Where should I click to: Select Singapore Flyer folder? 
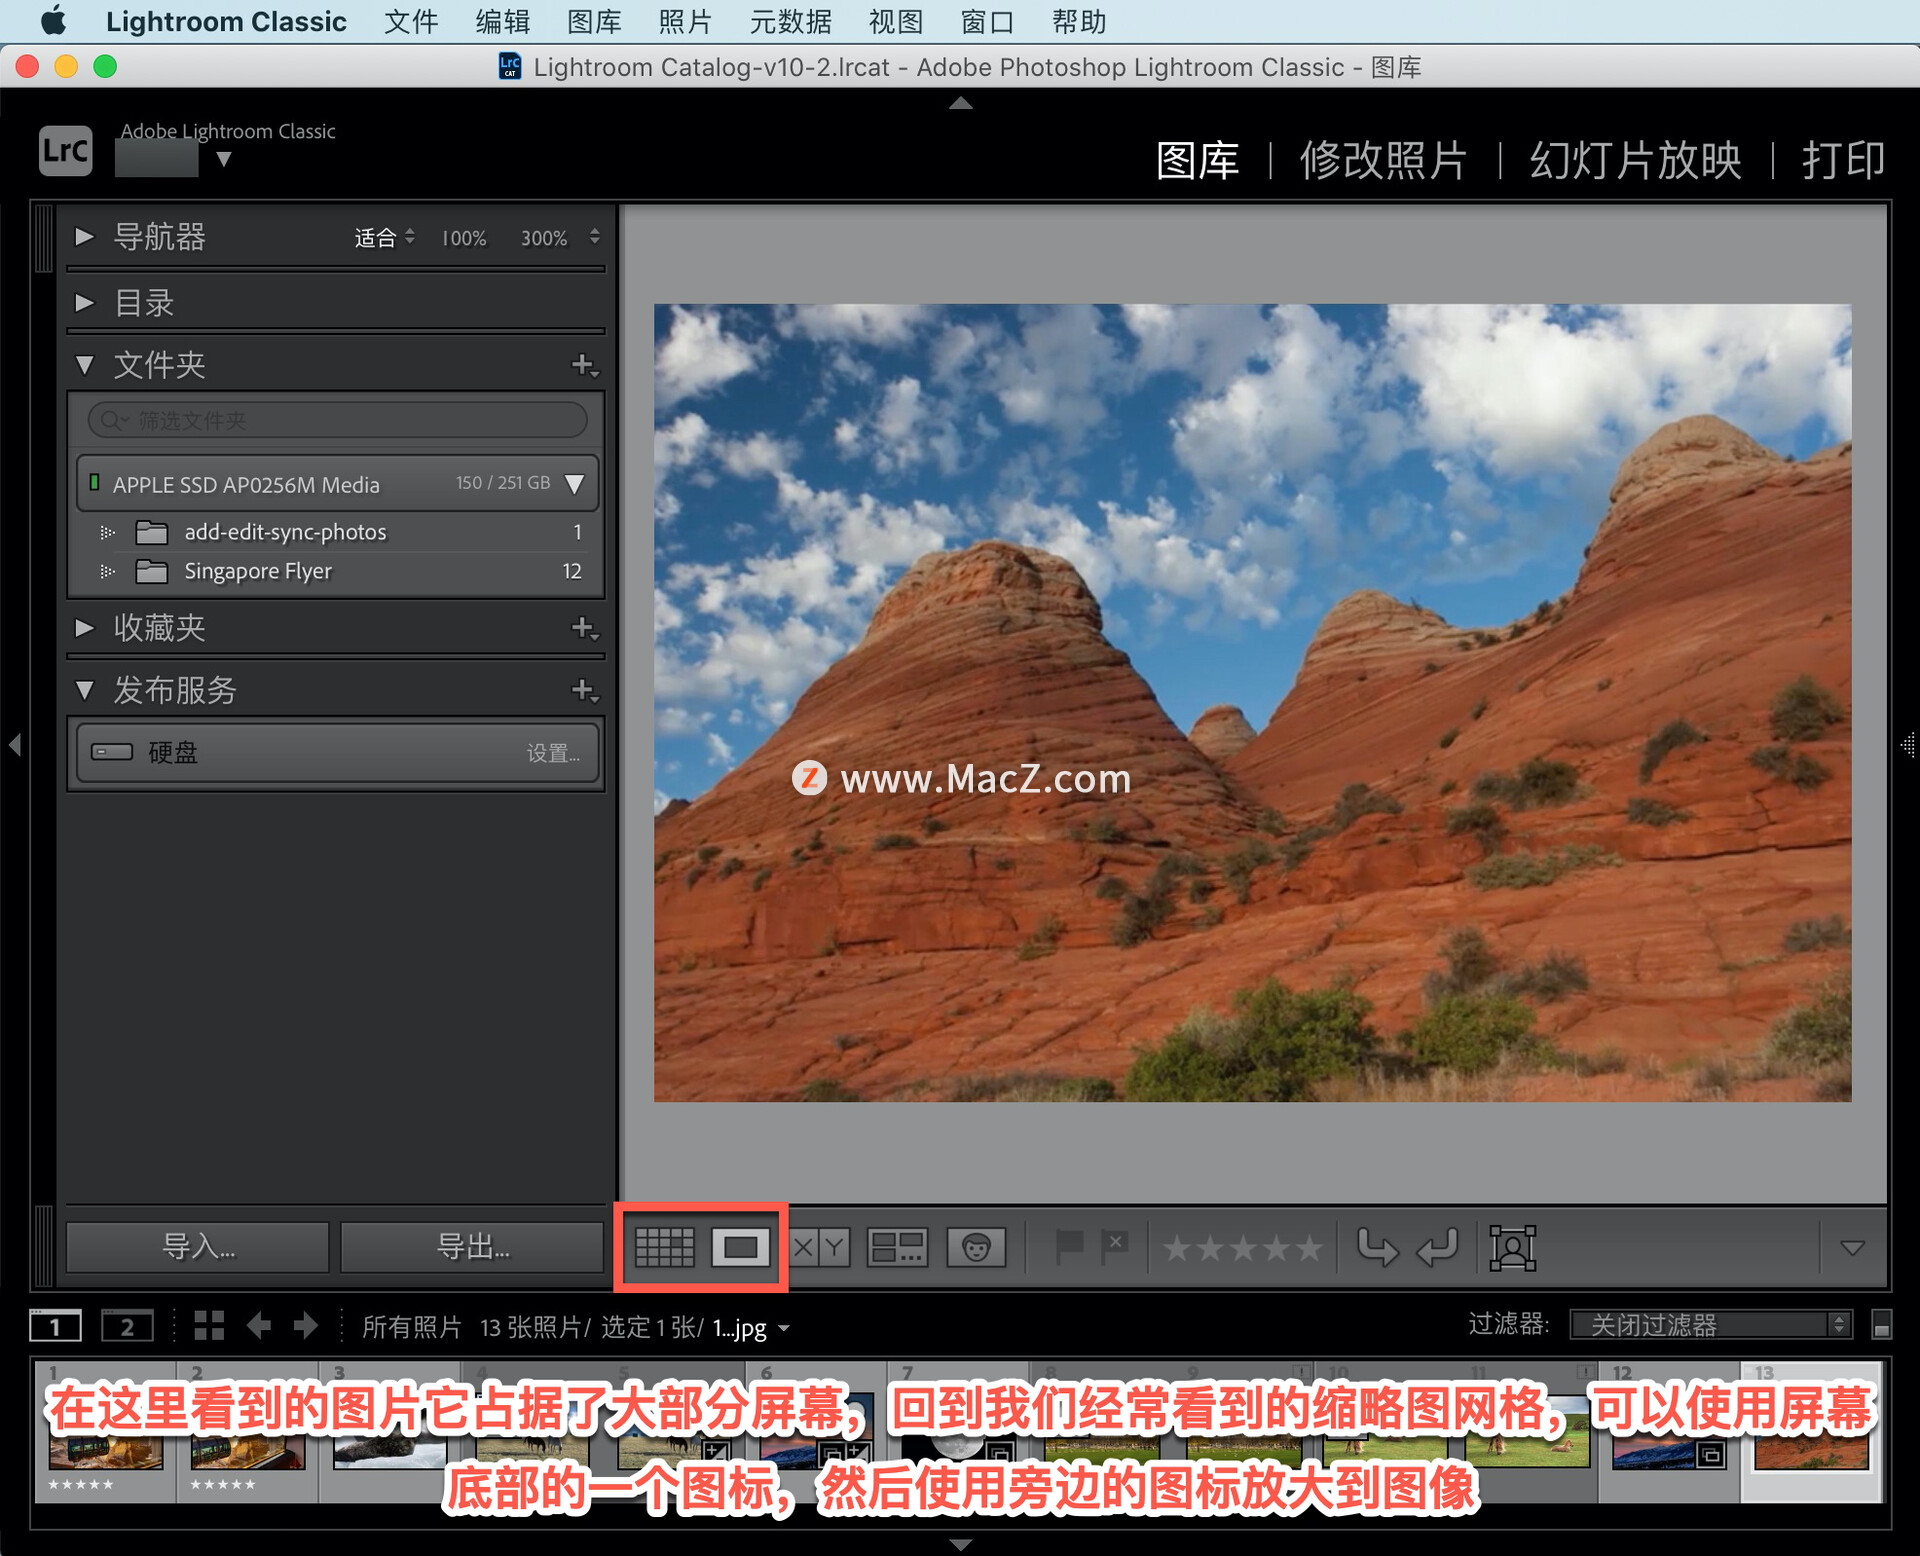point(258,571)
